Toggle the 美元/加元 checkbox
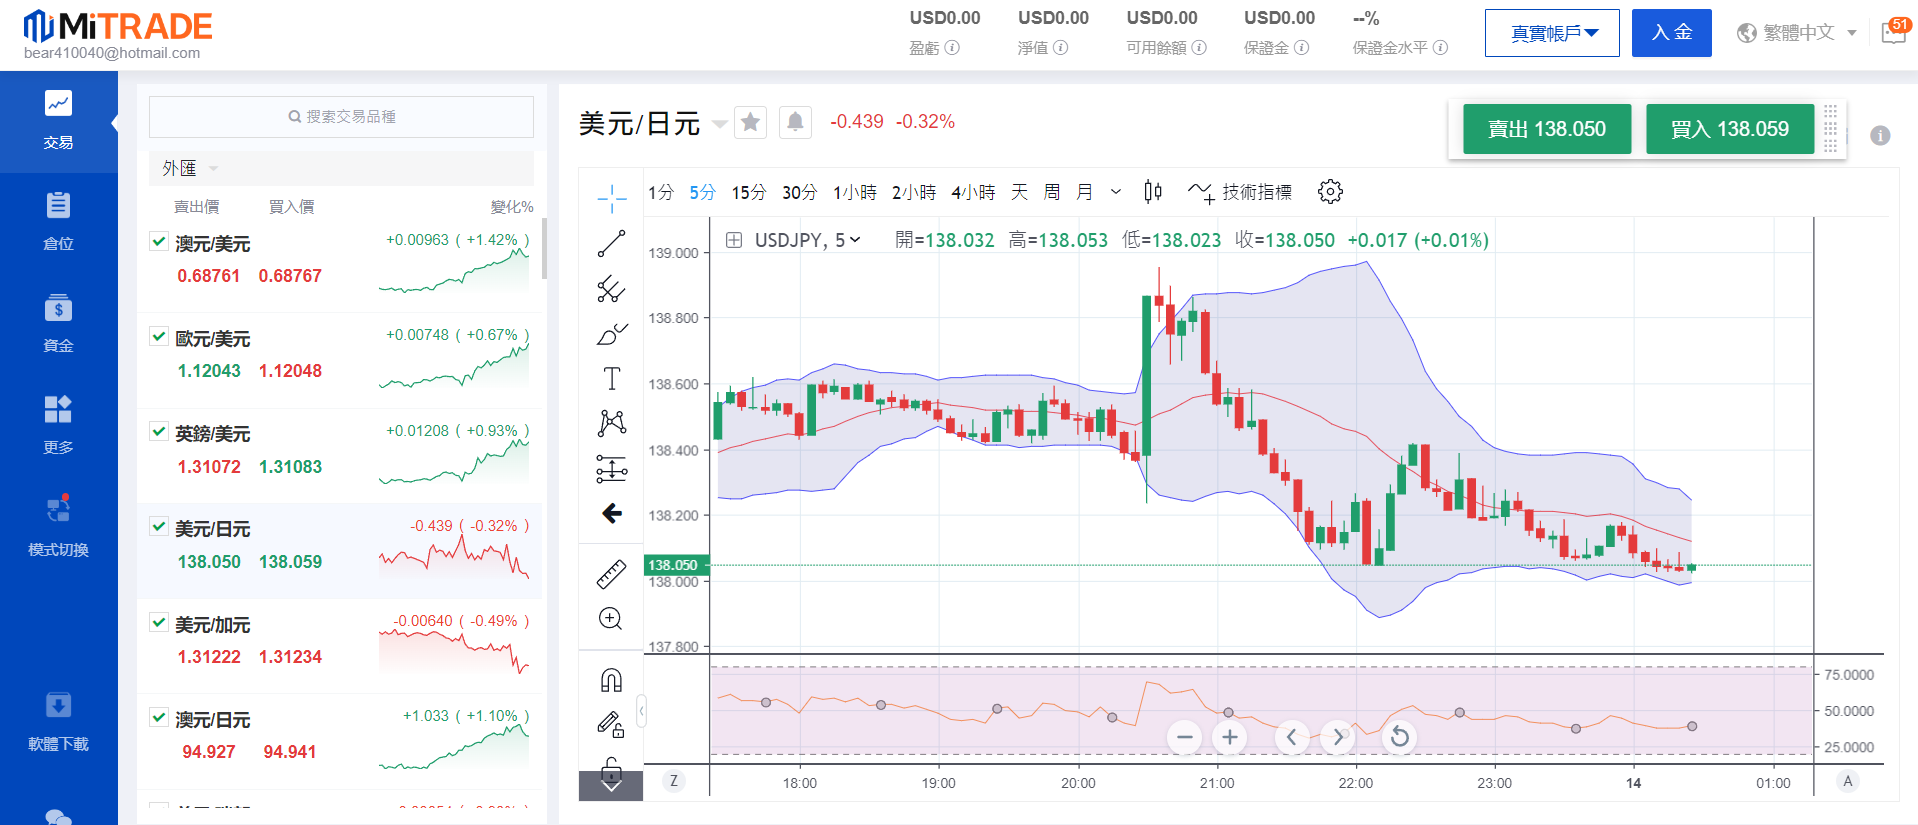This screenshot has width=1918, height=825. [158, 622]
